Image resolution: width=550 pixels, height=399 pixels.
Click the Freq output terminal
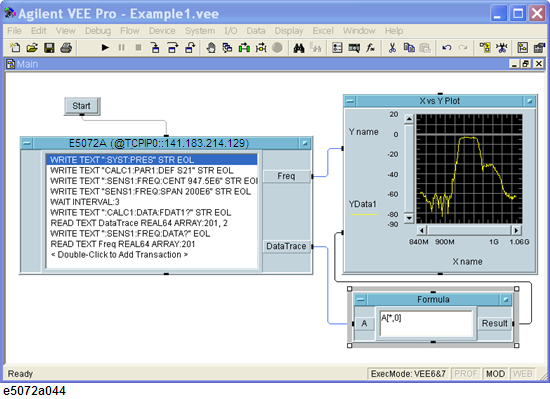287,176
